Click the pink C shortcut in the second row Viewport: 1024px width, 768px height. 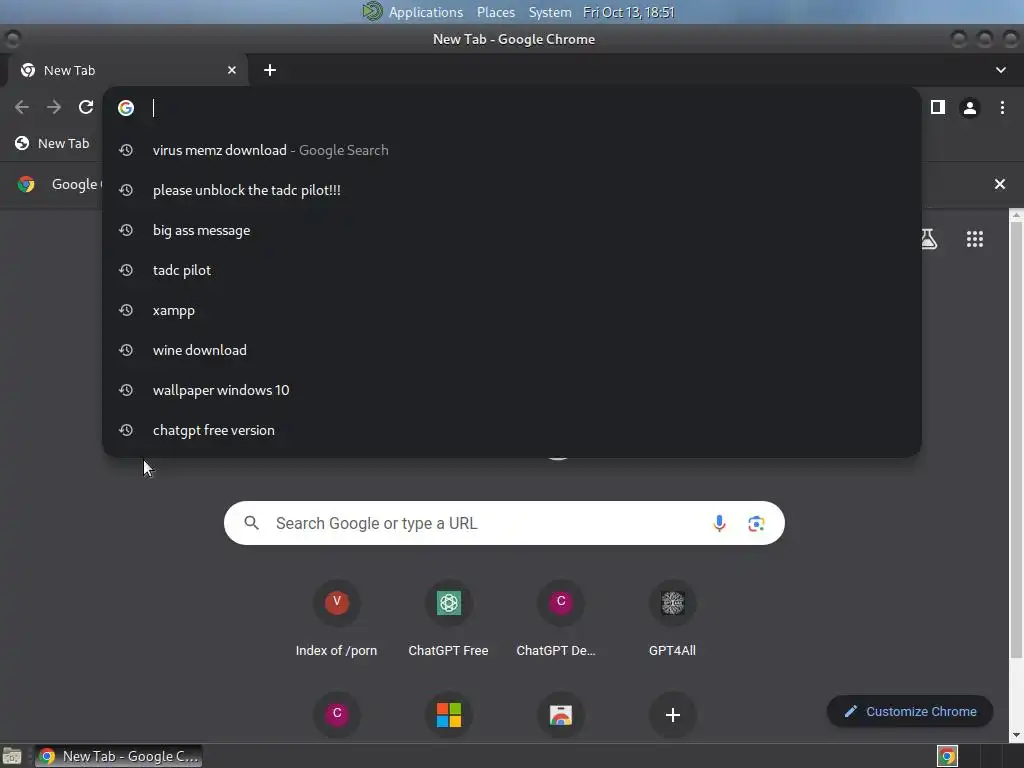point(337,714)
